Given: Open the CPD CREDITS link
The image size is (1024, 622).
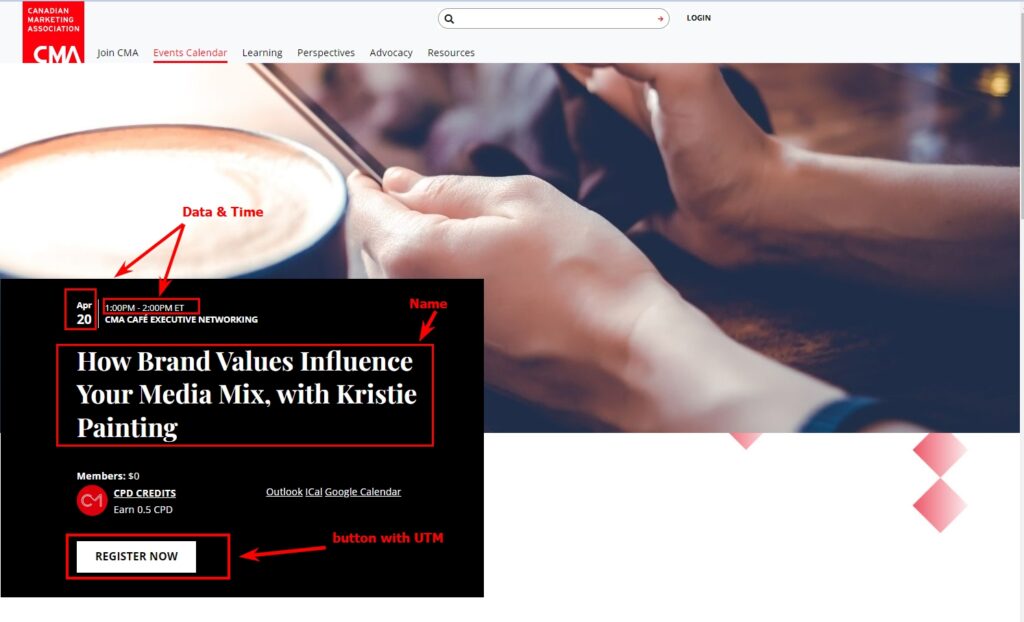Looking at the screenshot, I should coord(145,493).
